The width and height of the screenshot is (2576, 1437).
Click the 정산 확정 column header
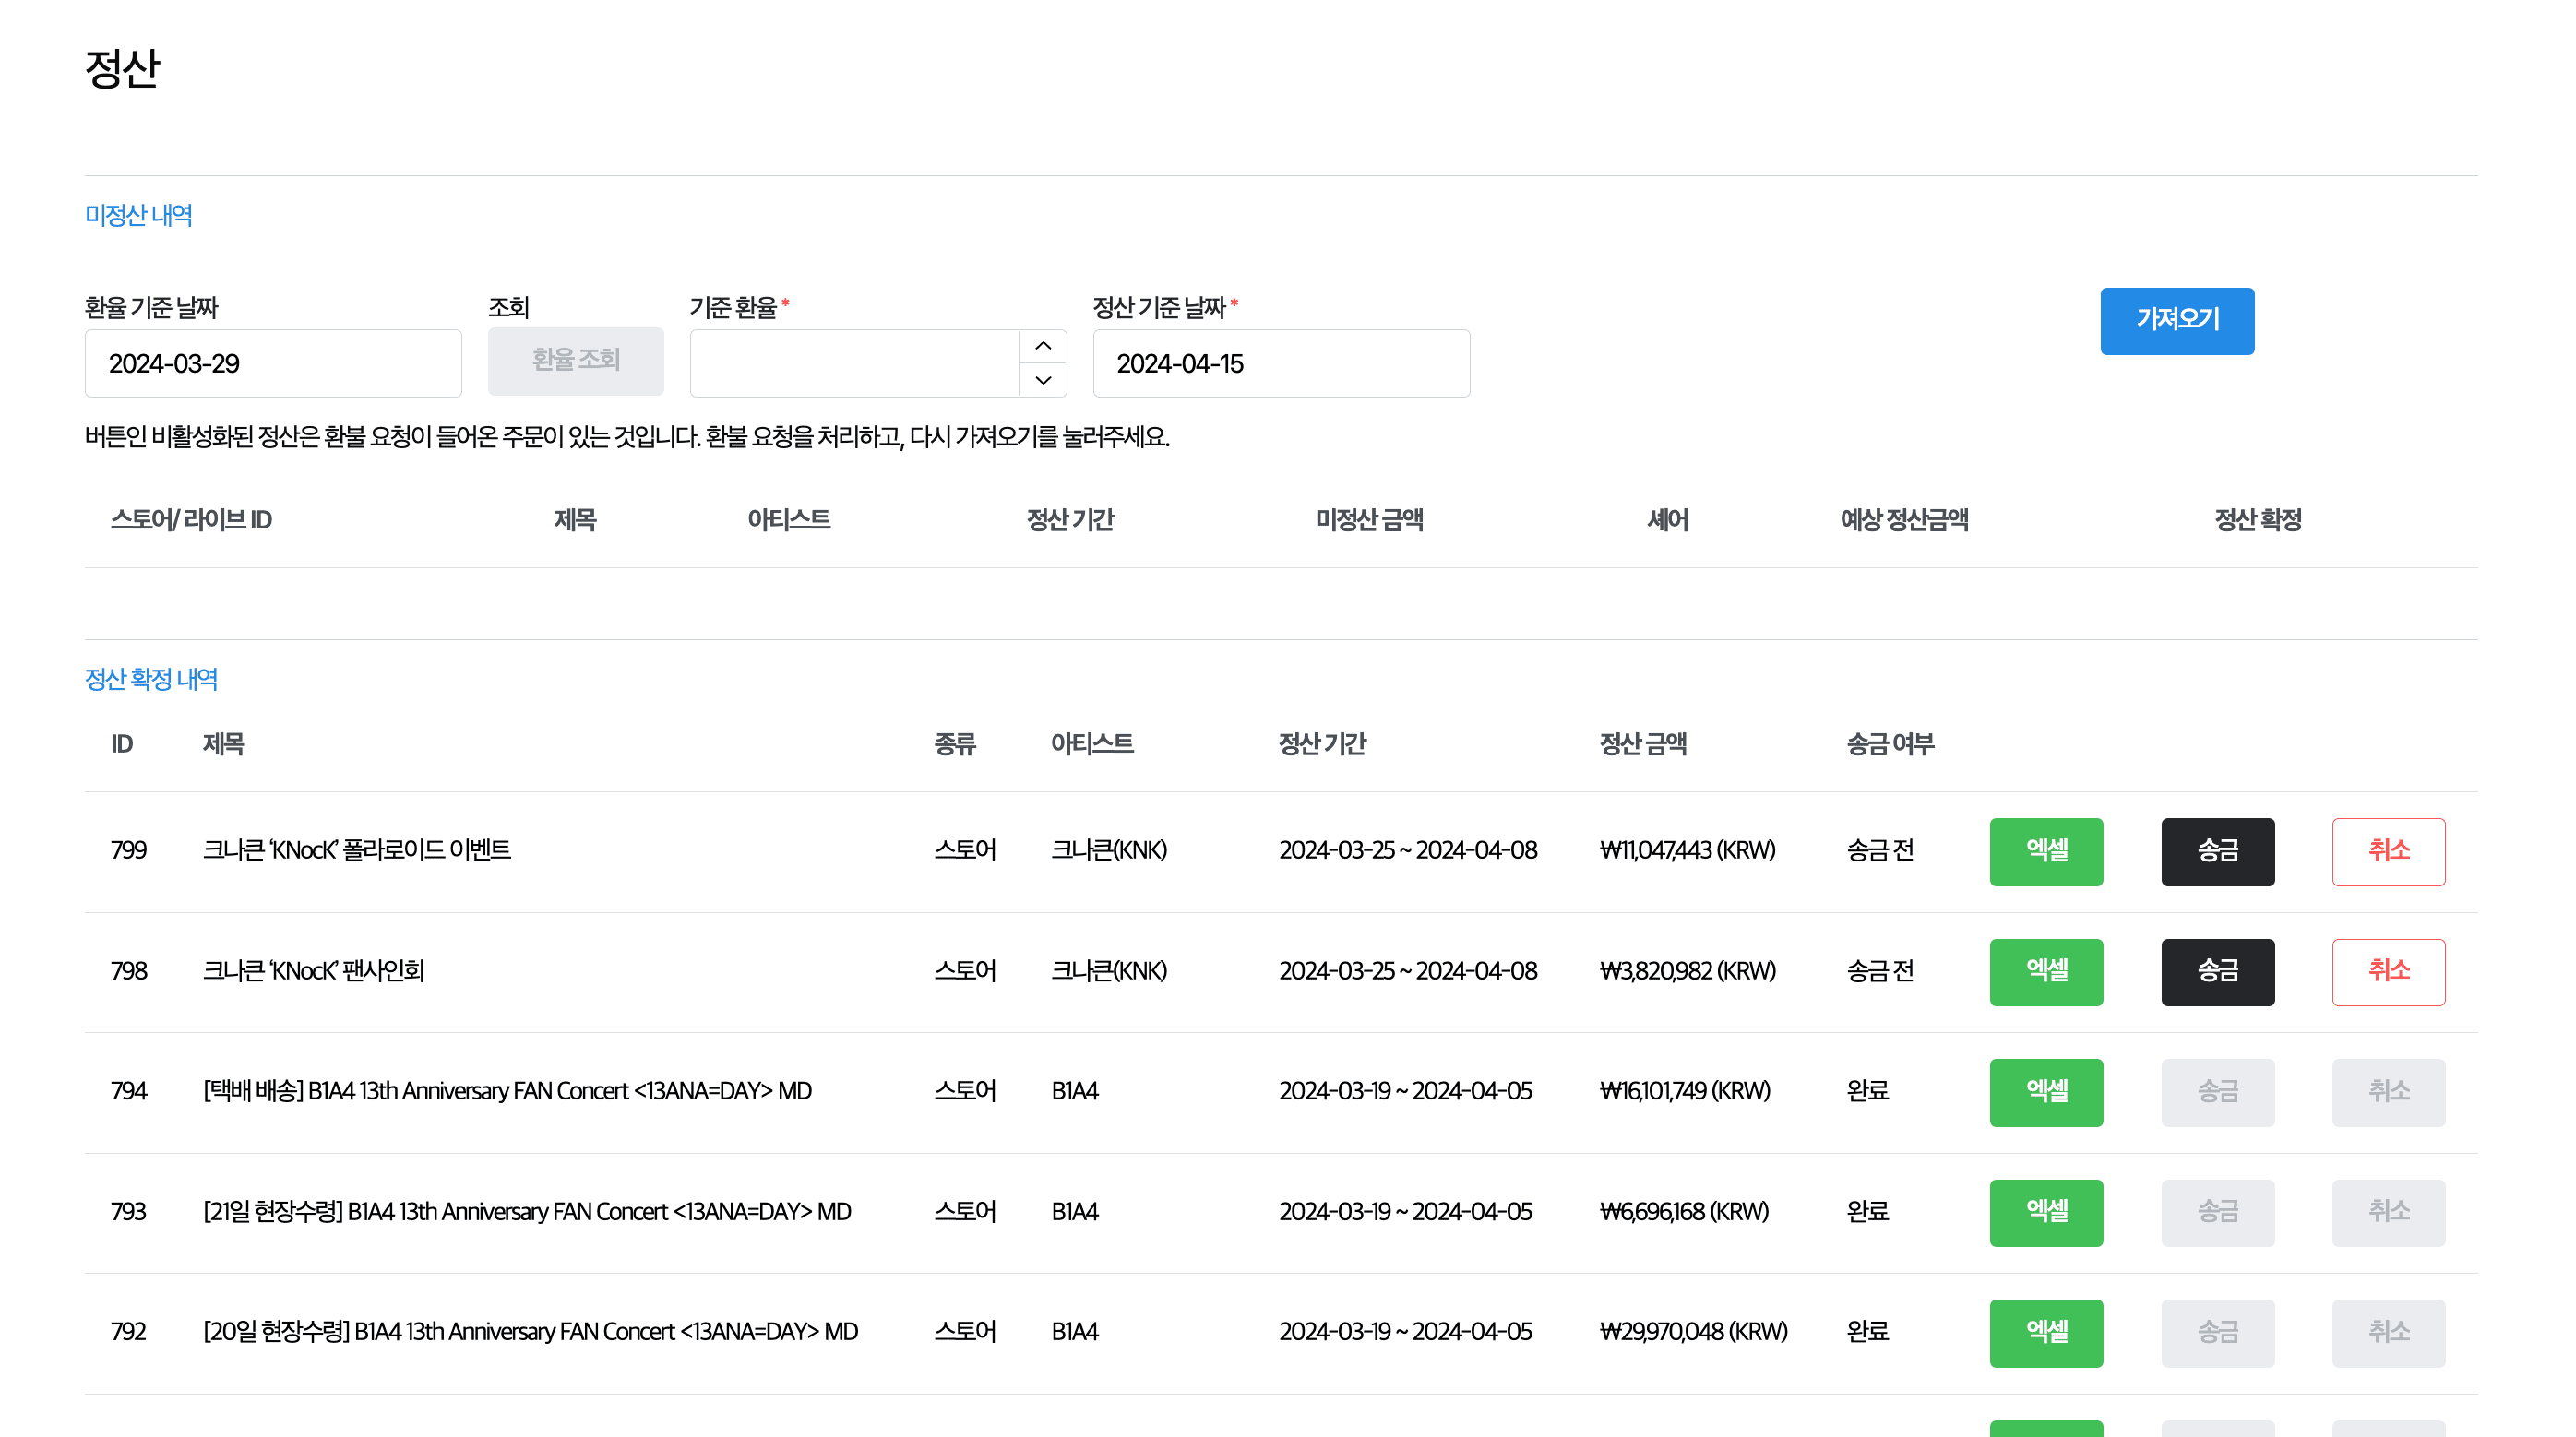2258,521
